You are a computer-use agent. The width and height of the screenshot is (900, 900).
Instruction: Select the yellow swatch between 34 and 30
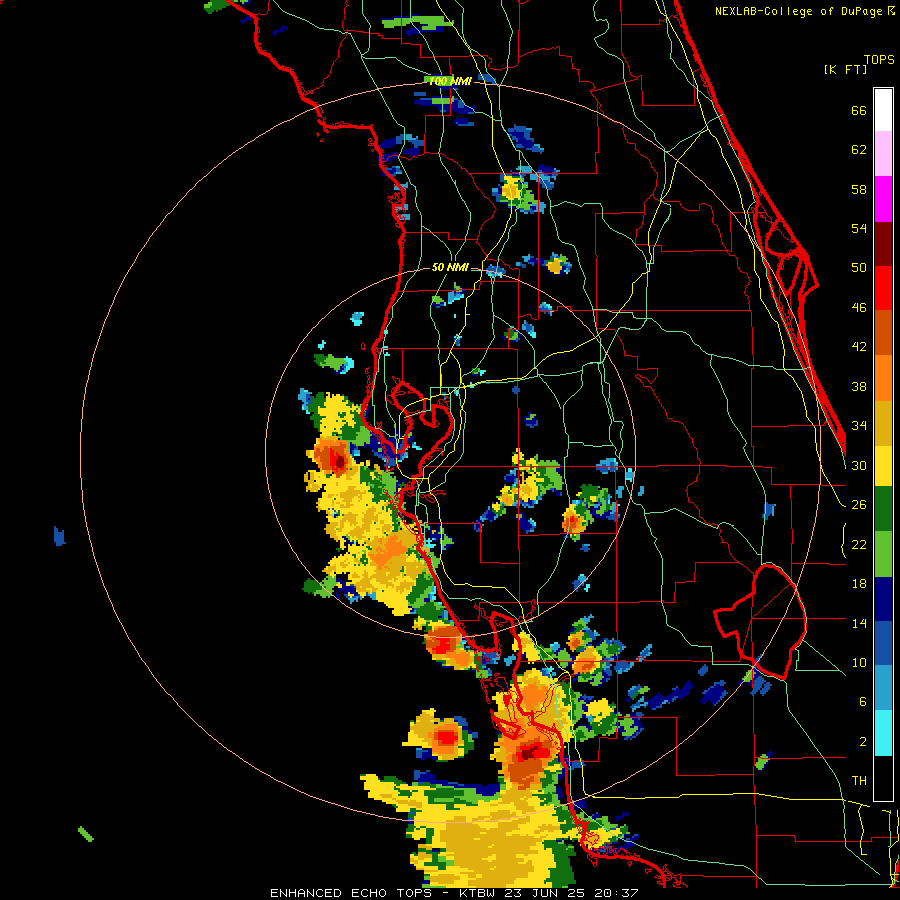[883, 466]
